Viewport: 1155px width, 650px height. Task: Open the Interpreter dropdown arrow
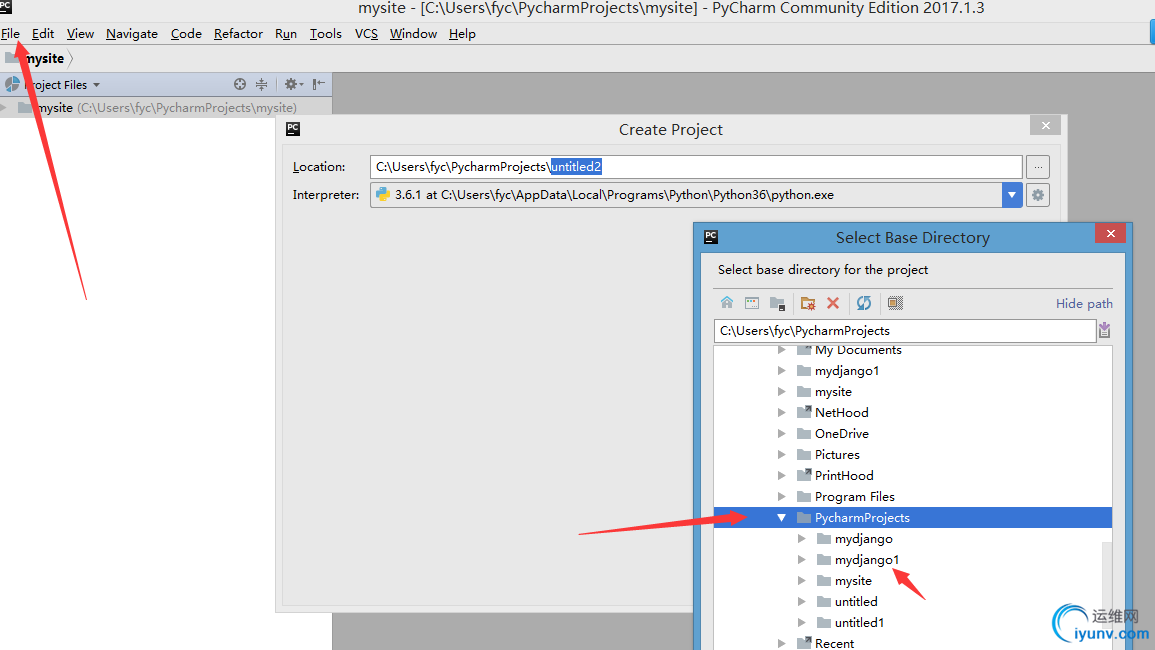pos(1012,195)
